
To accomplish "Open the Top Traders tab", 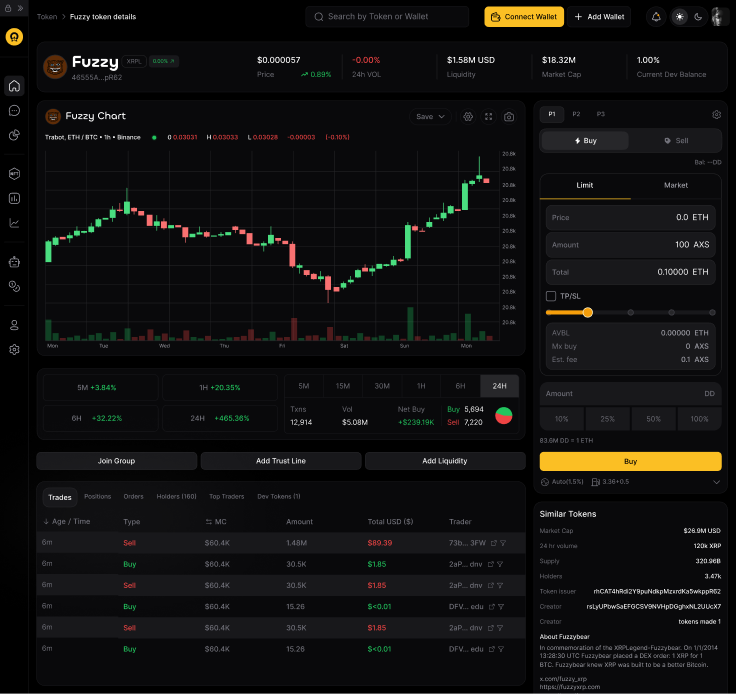I will [x=227, y=496].
